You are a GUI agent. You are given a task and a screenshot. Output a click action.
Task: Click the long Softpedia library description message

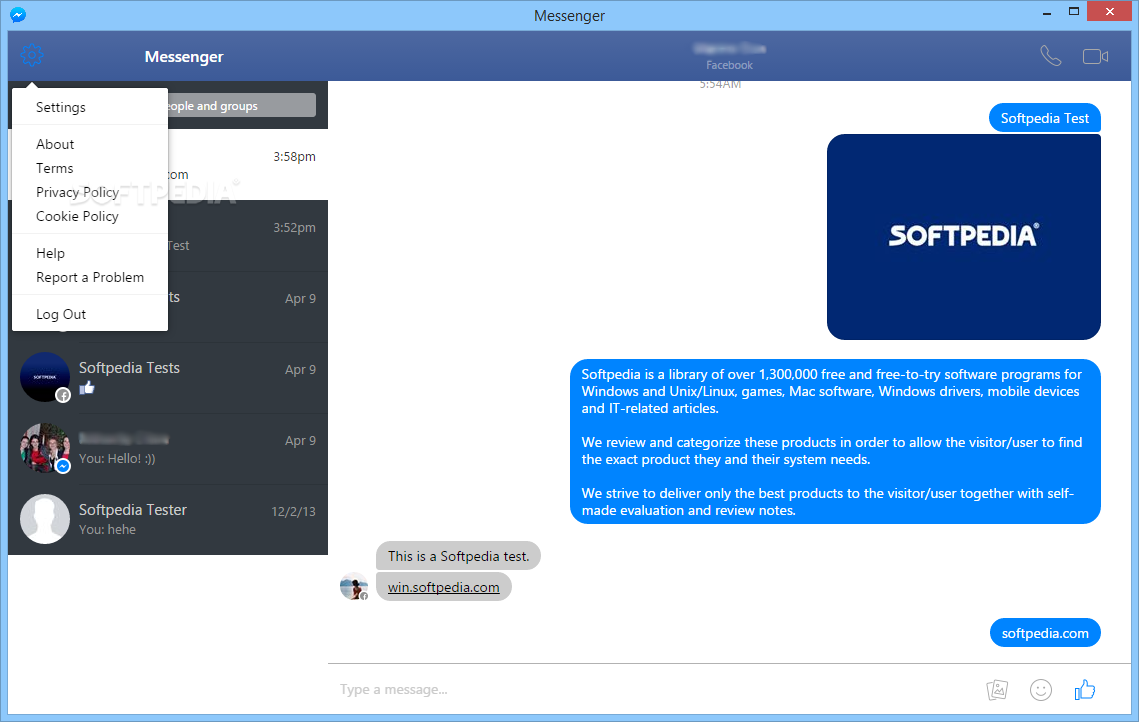(x=835, y=442)
